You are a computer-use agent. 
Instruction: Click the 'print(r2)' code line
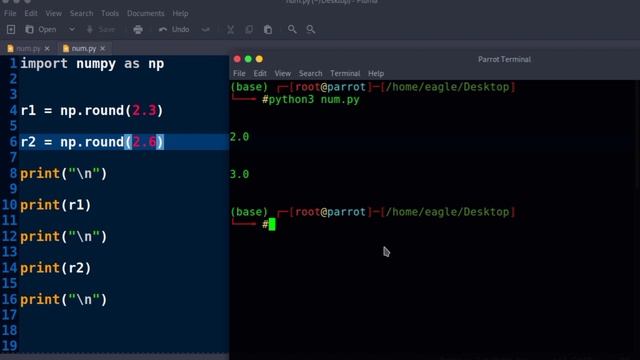(x=56, y=268)
